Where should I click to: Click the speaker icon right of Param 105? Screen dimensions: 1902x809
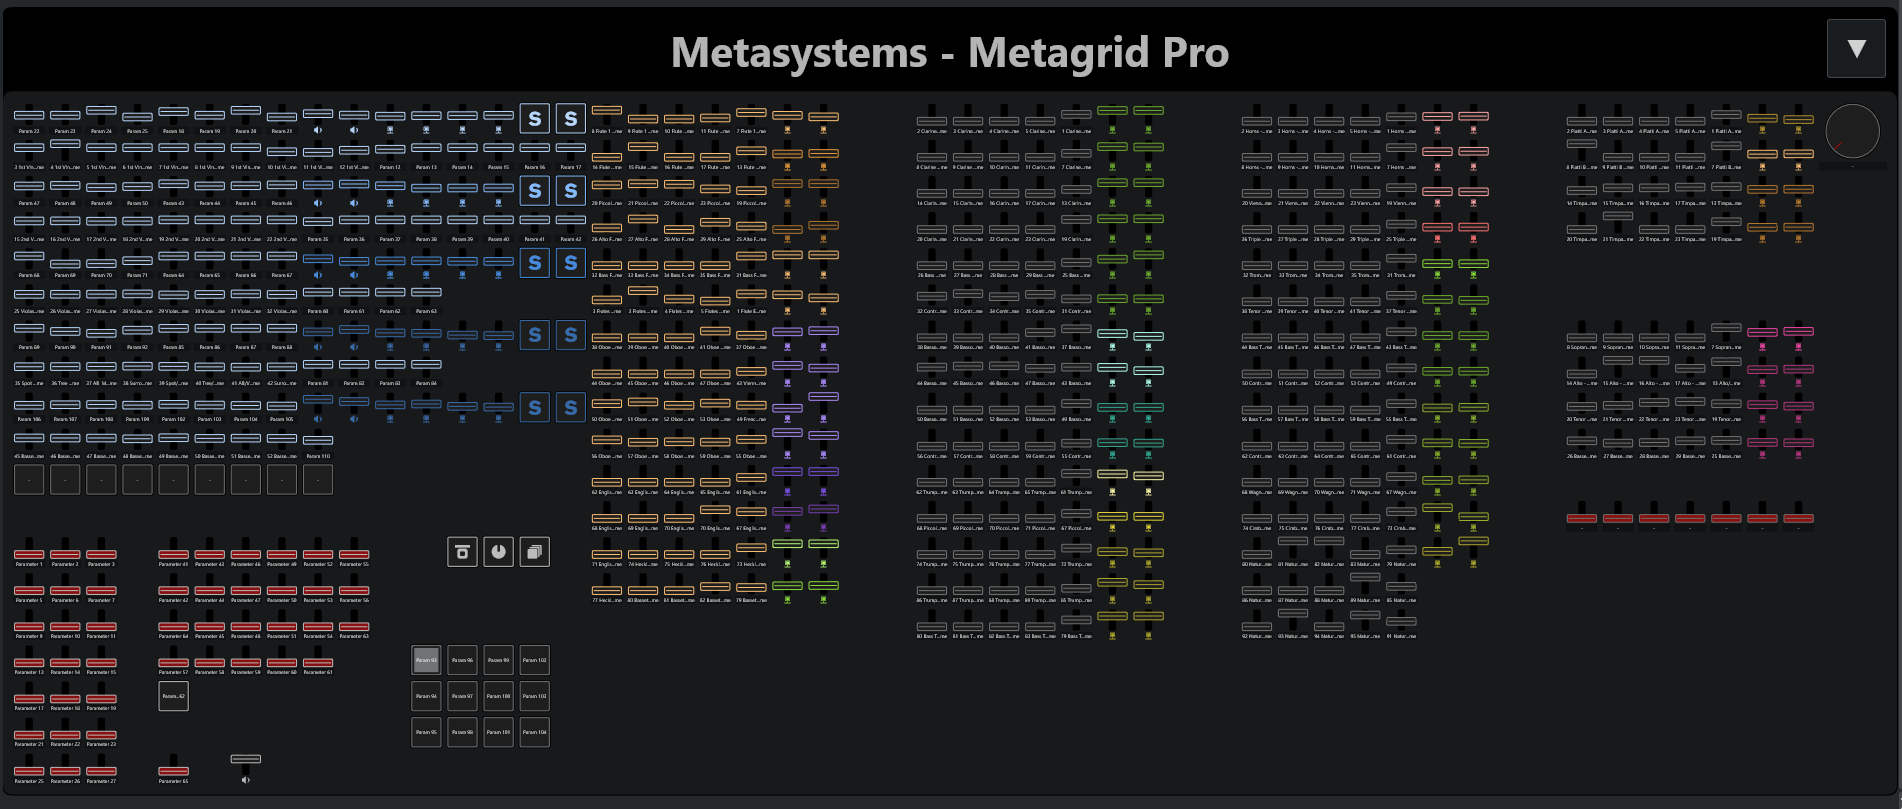pos(318,419)
